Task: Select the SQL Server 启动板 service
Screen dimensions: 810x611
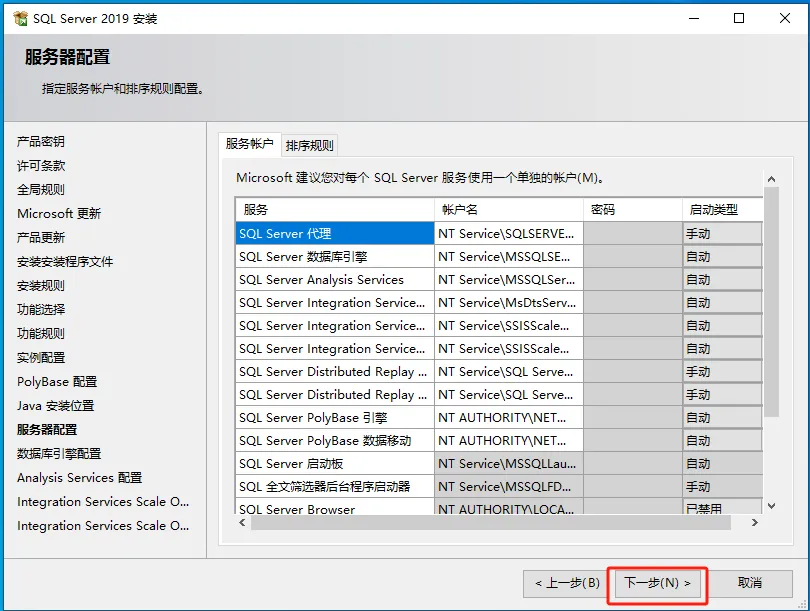Action: (x=335, y=464)
